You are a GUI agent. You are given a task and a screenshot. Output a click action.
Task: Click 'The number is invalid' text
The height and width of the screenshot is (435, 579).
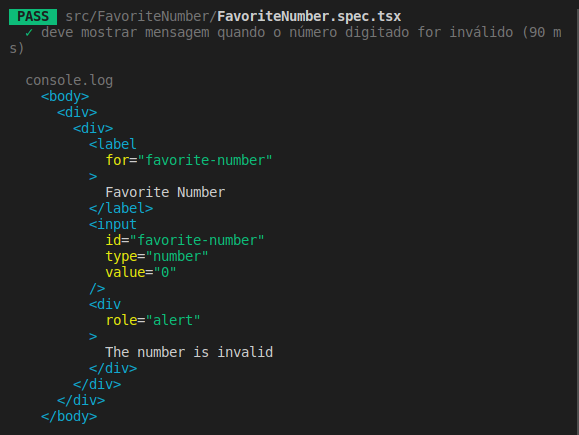point(189,352)
